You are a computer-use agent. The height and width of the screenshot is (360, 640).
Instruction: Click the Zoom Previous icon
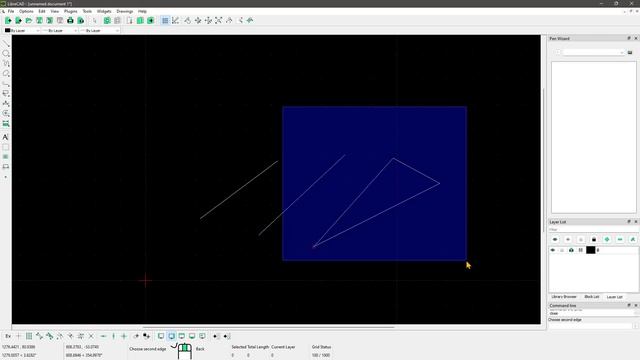coord(229,20)
